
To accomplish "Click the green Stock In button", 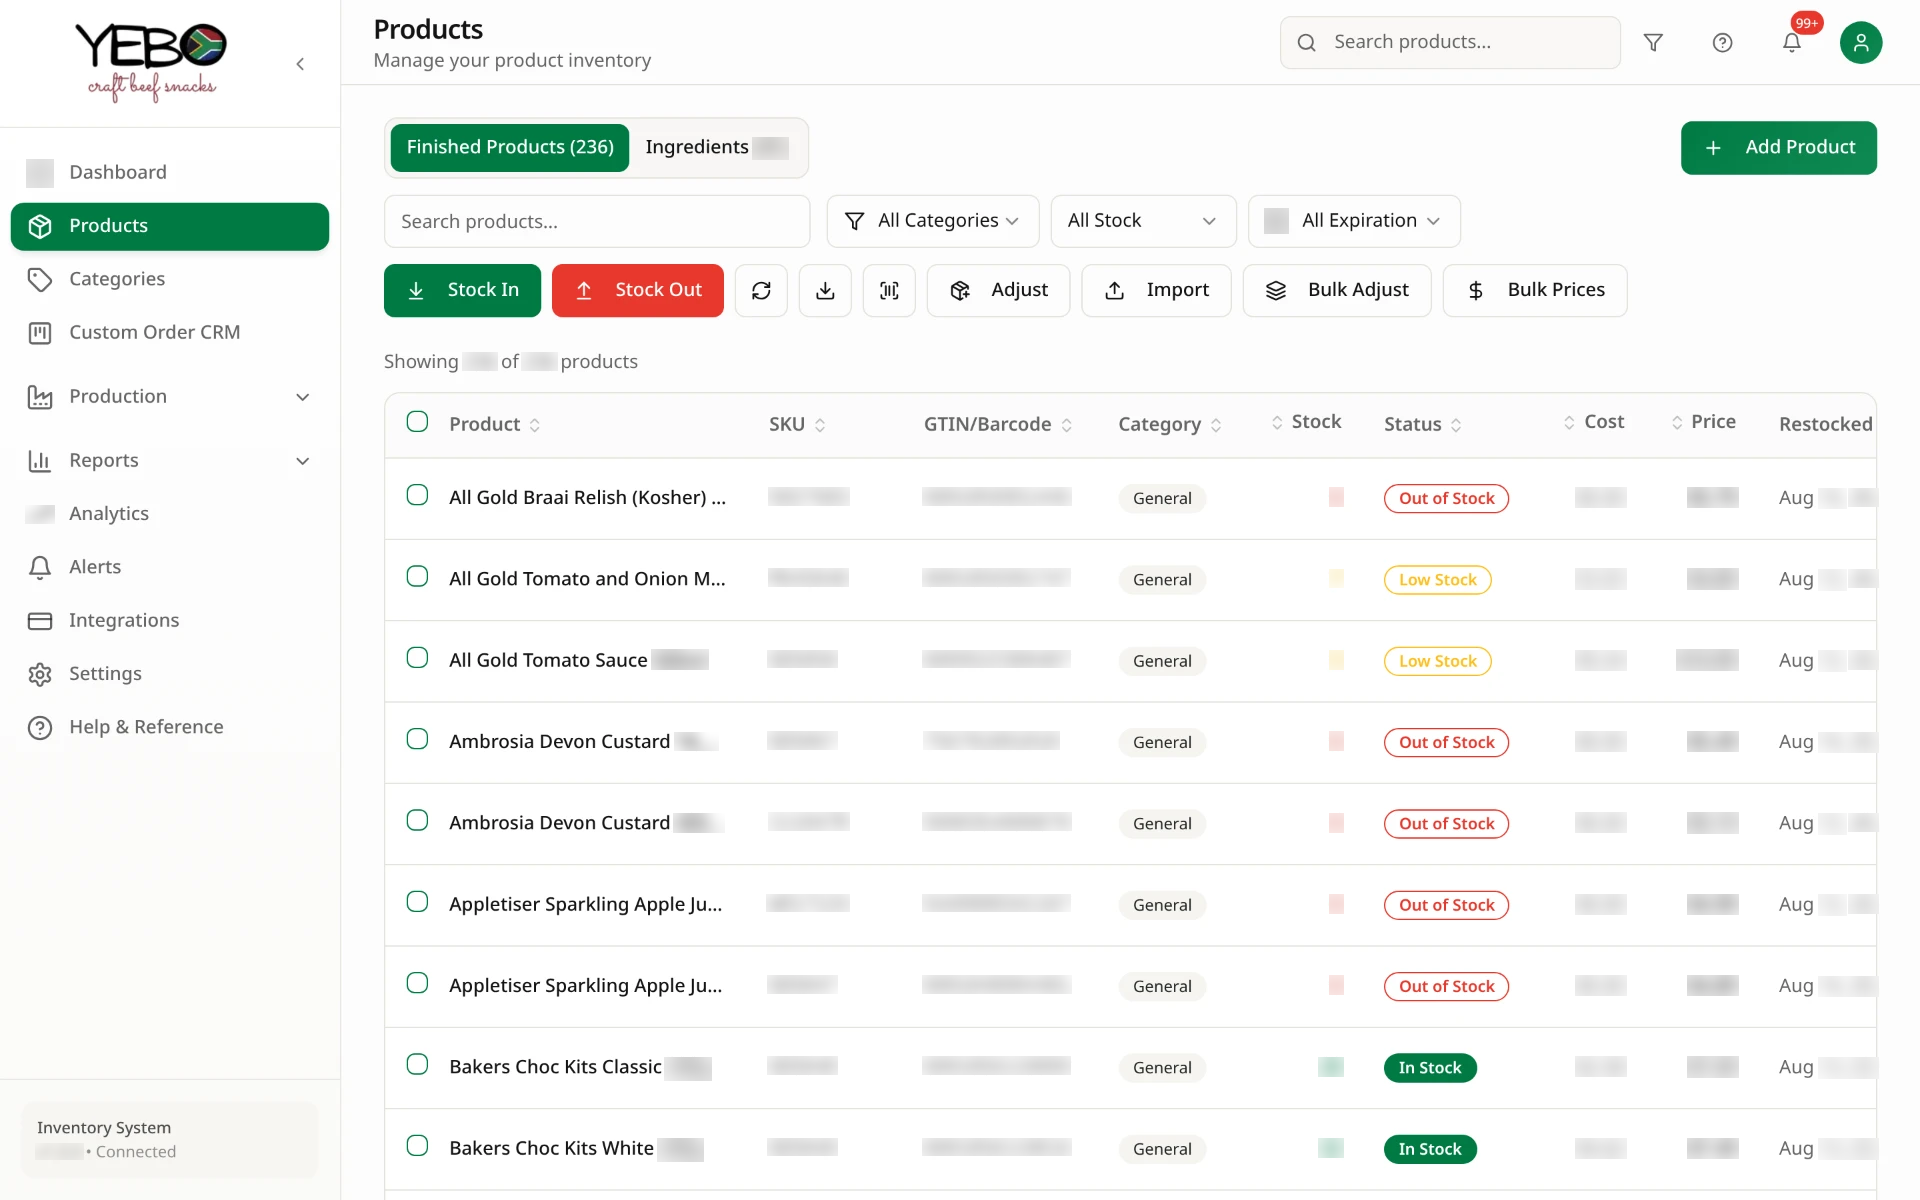I will click(462, 290).
